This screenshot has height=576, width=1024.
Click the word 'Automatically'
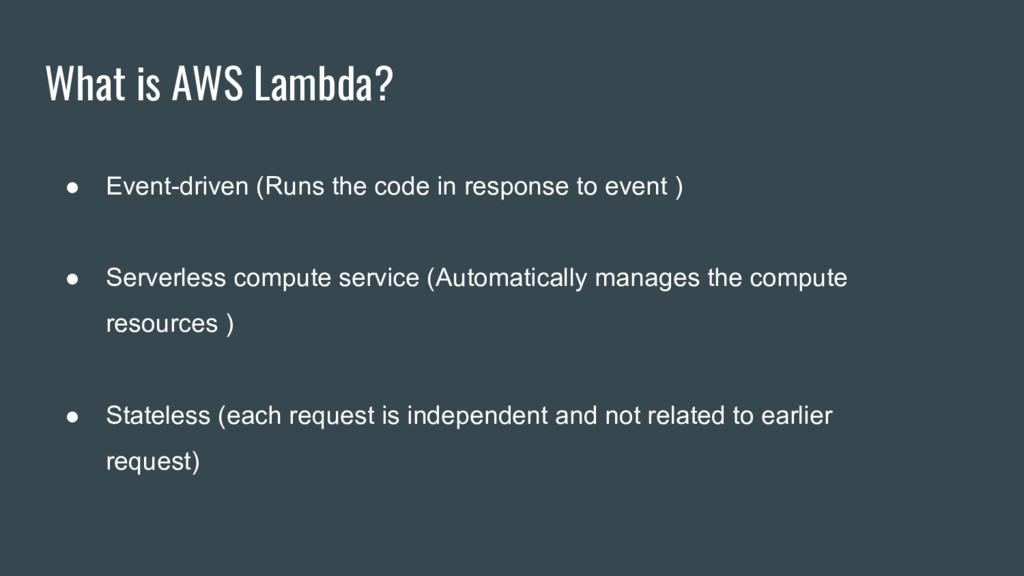tap(511, 278)
